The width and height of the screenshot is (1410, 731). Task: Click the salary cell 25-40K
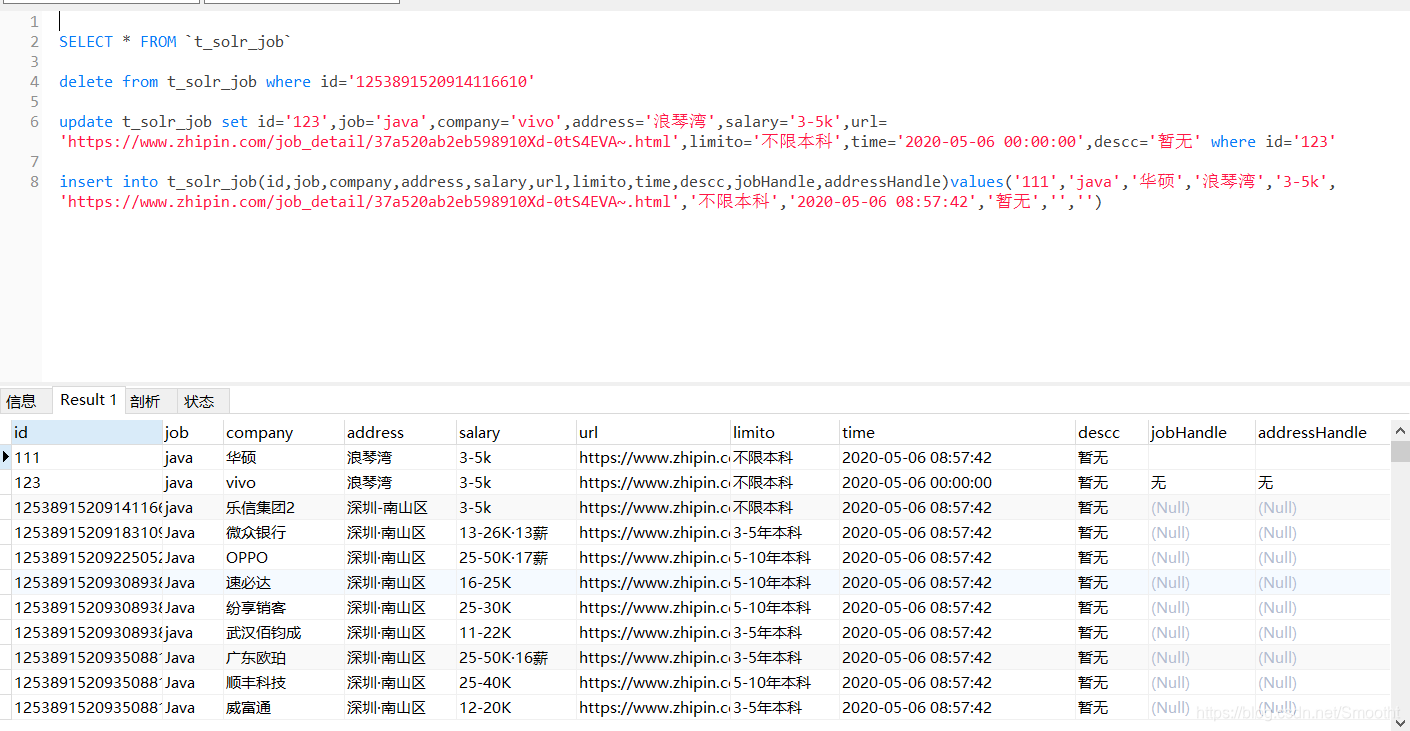516,682
